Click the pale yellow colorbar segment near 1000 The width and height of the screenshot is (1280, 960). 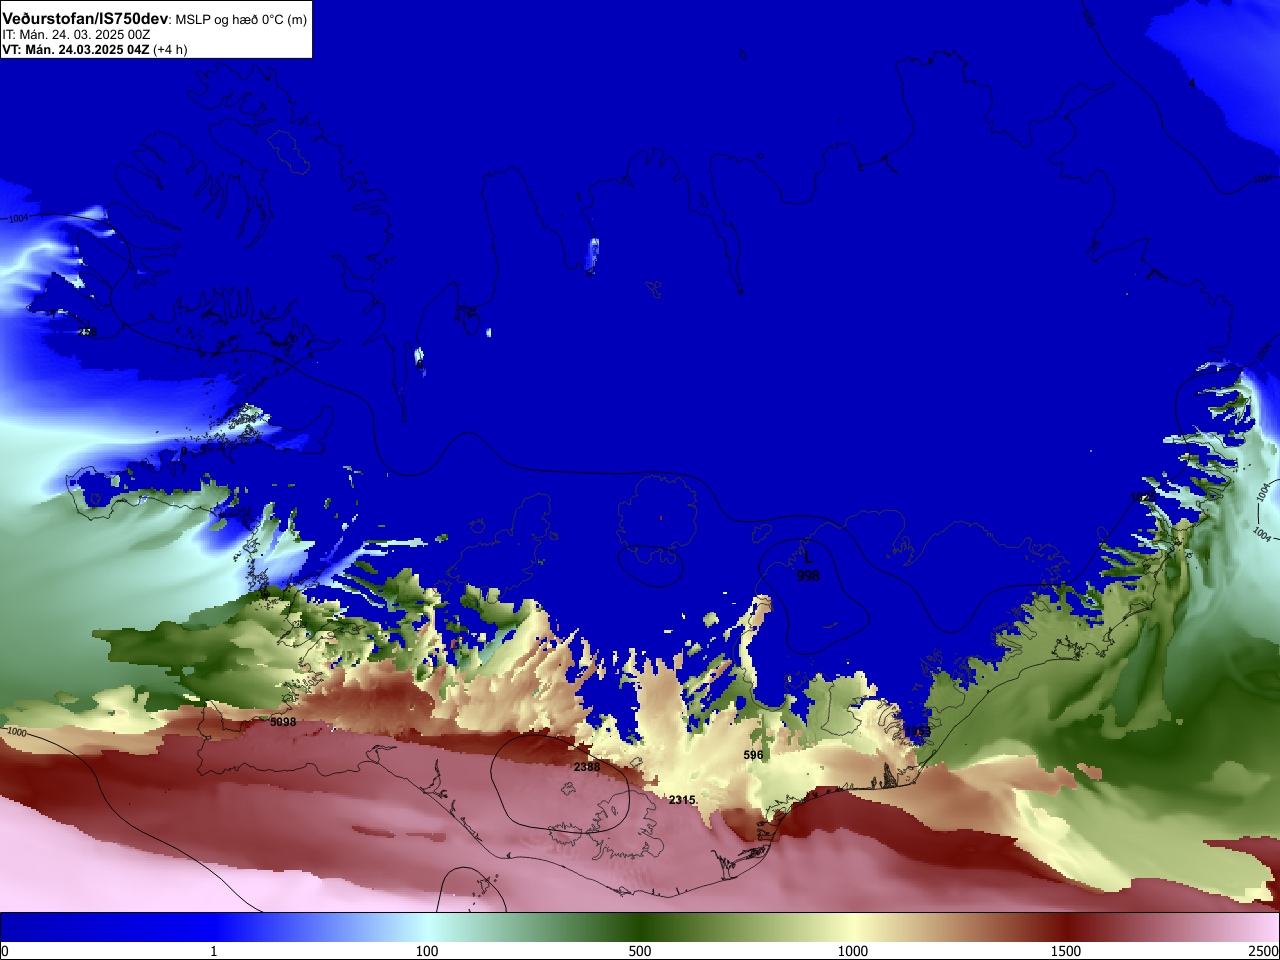[x=853, y=927]
